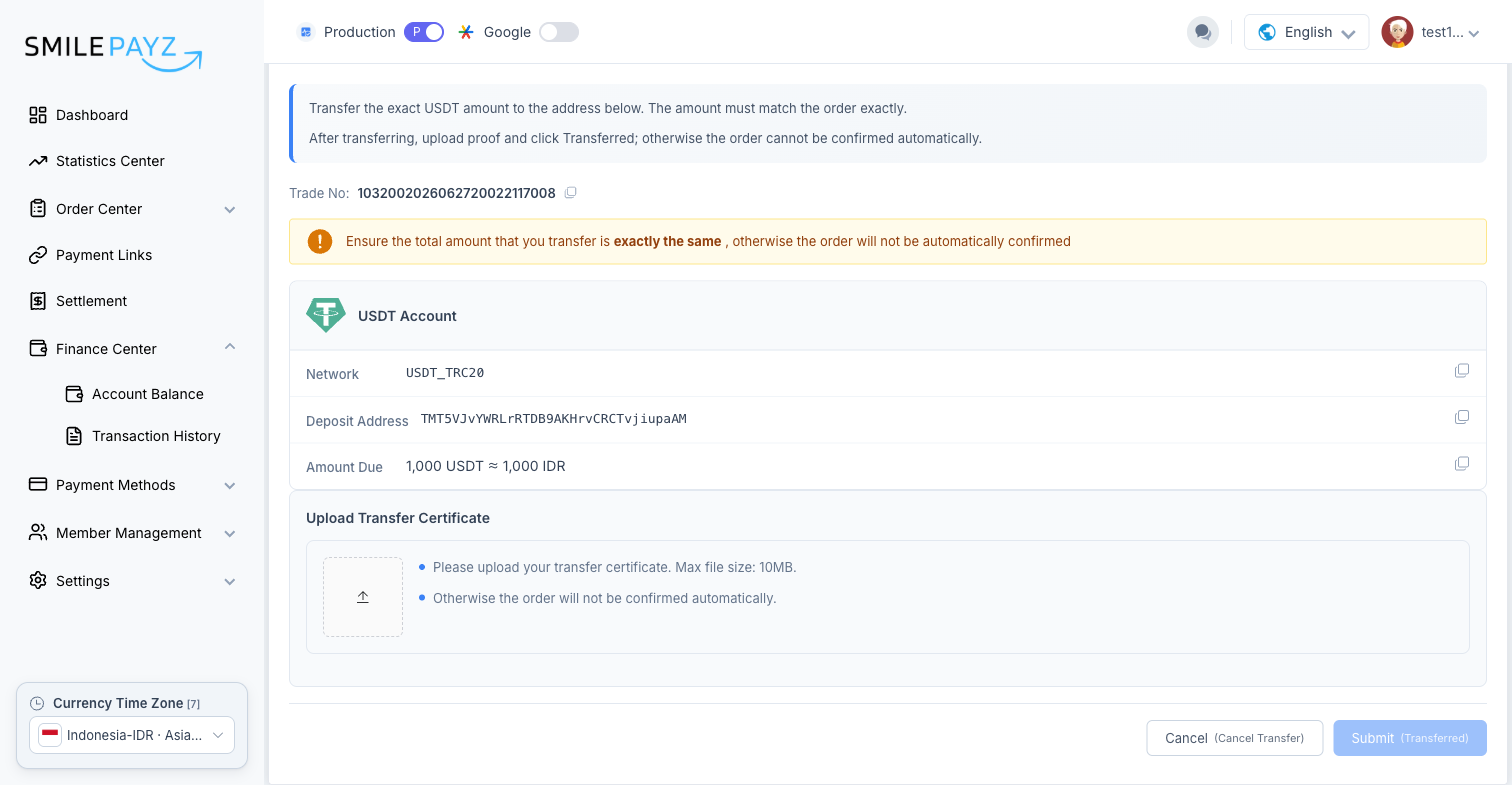The height and width of the screenshot is (785, 1512).
Task: Expand the Order Center chevron
Action: tap(230, 209)
